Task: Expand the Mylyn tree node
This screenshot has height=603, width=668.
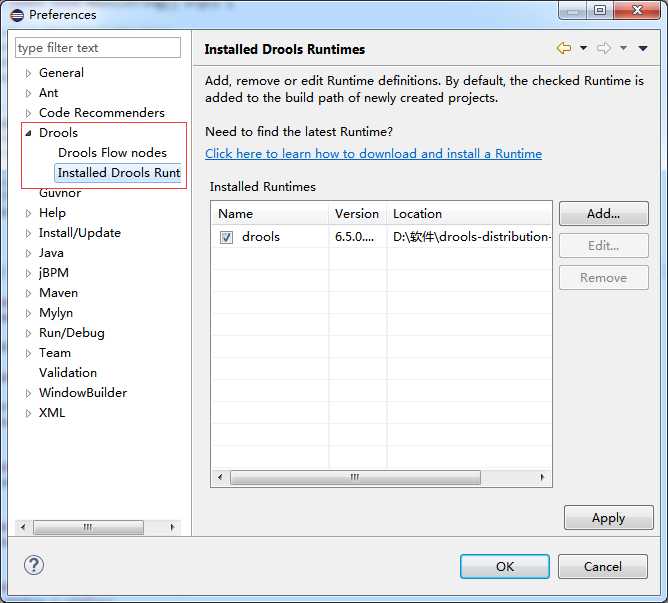Action: pos(28,313)
